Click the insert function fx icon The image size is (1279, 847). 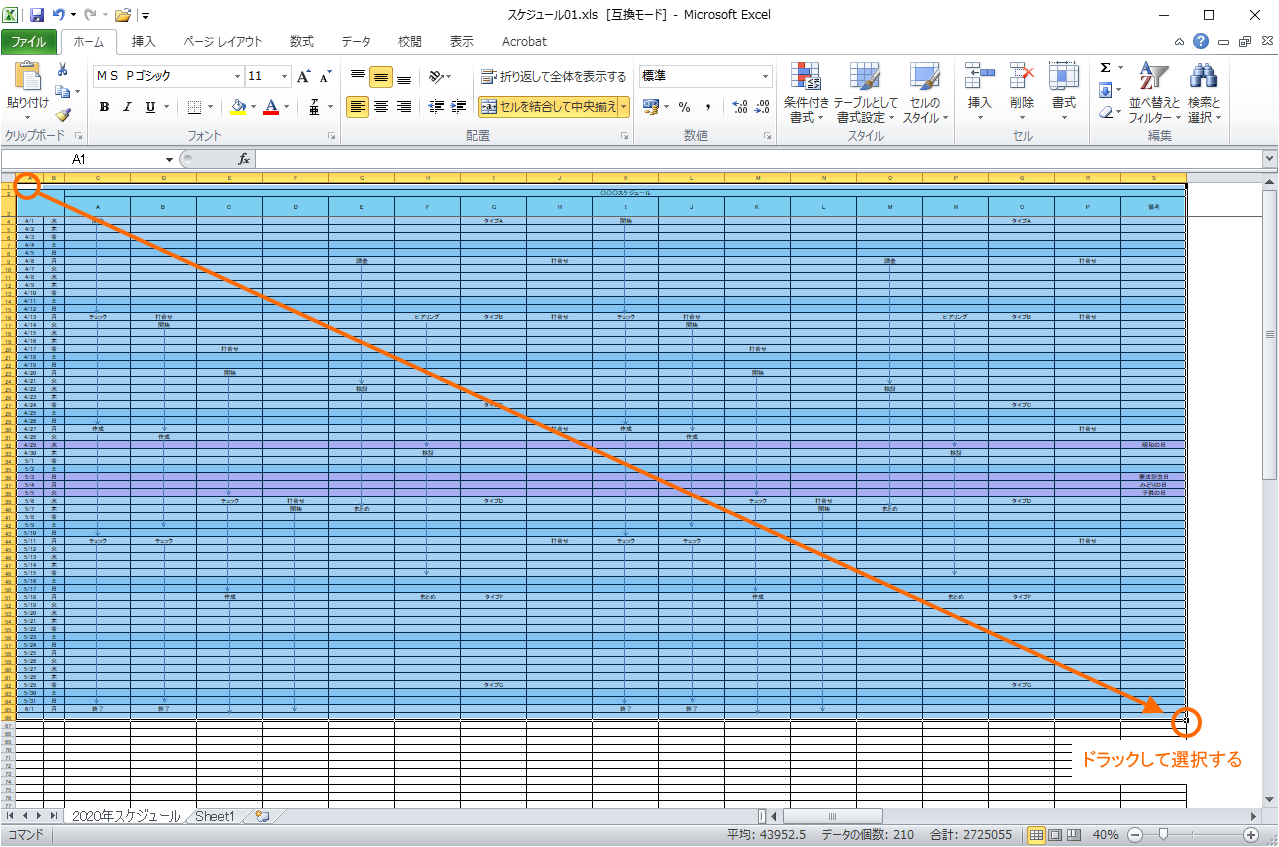click(243, 159)
